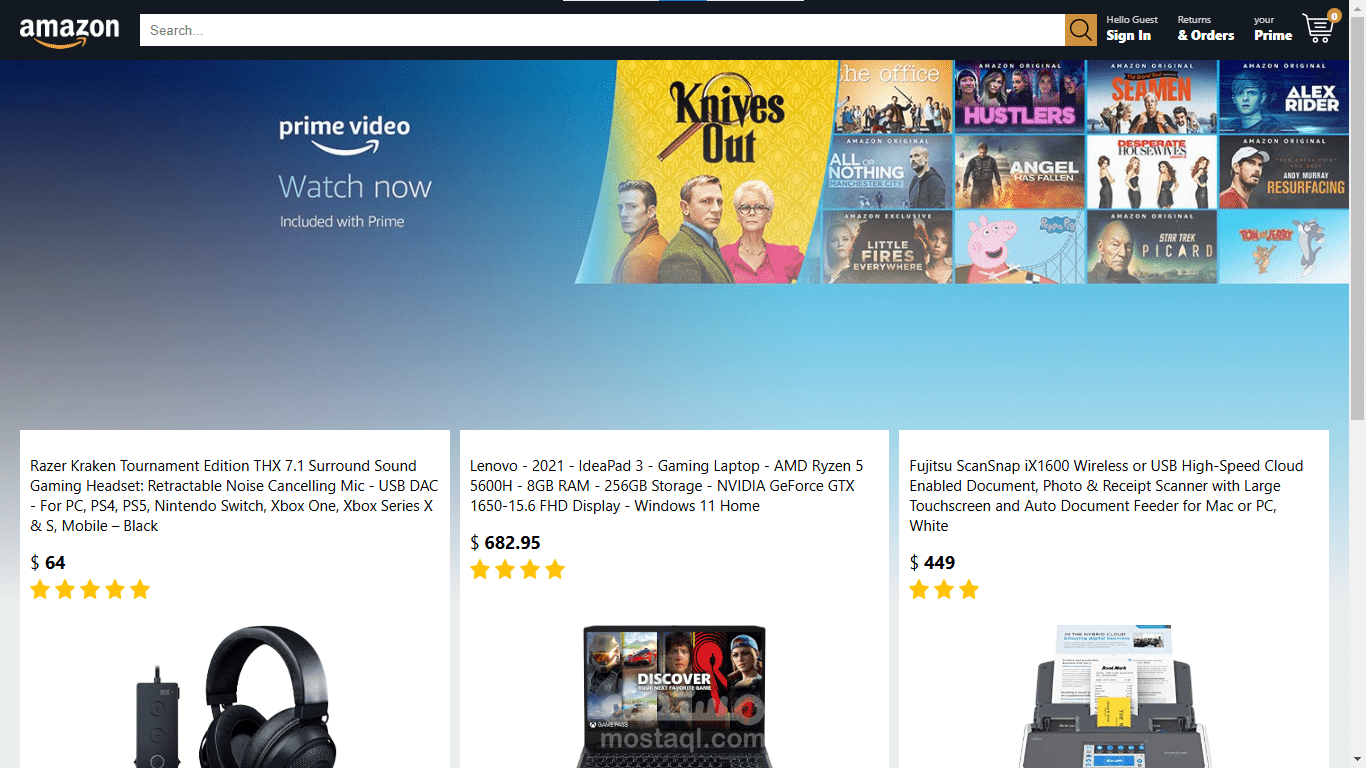Click the Amazon logo in the header

[x=69, y=31]
